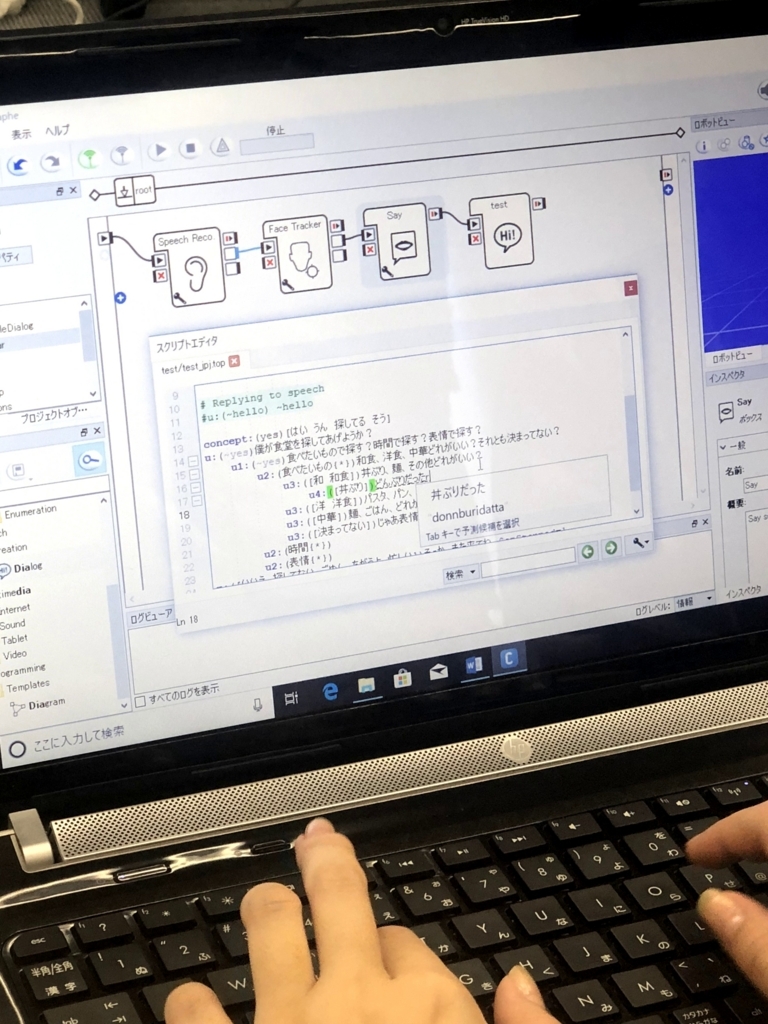Click the script editor scrollbar up arrow
768x1024 pixels.
625,335
